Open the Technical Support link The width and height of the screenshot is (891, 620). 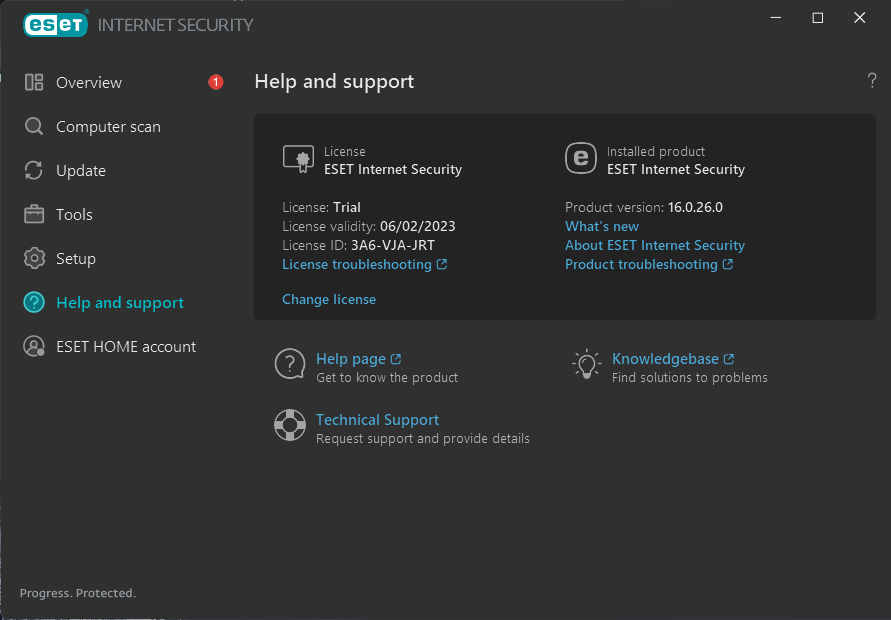377,420
